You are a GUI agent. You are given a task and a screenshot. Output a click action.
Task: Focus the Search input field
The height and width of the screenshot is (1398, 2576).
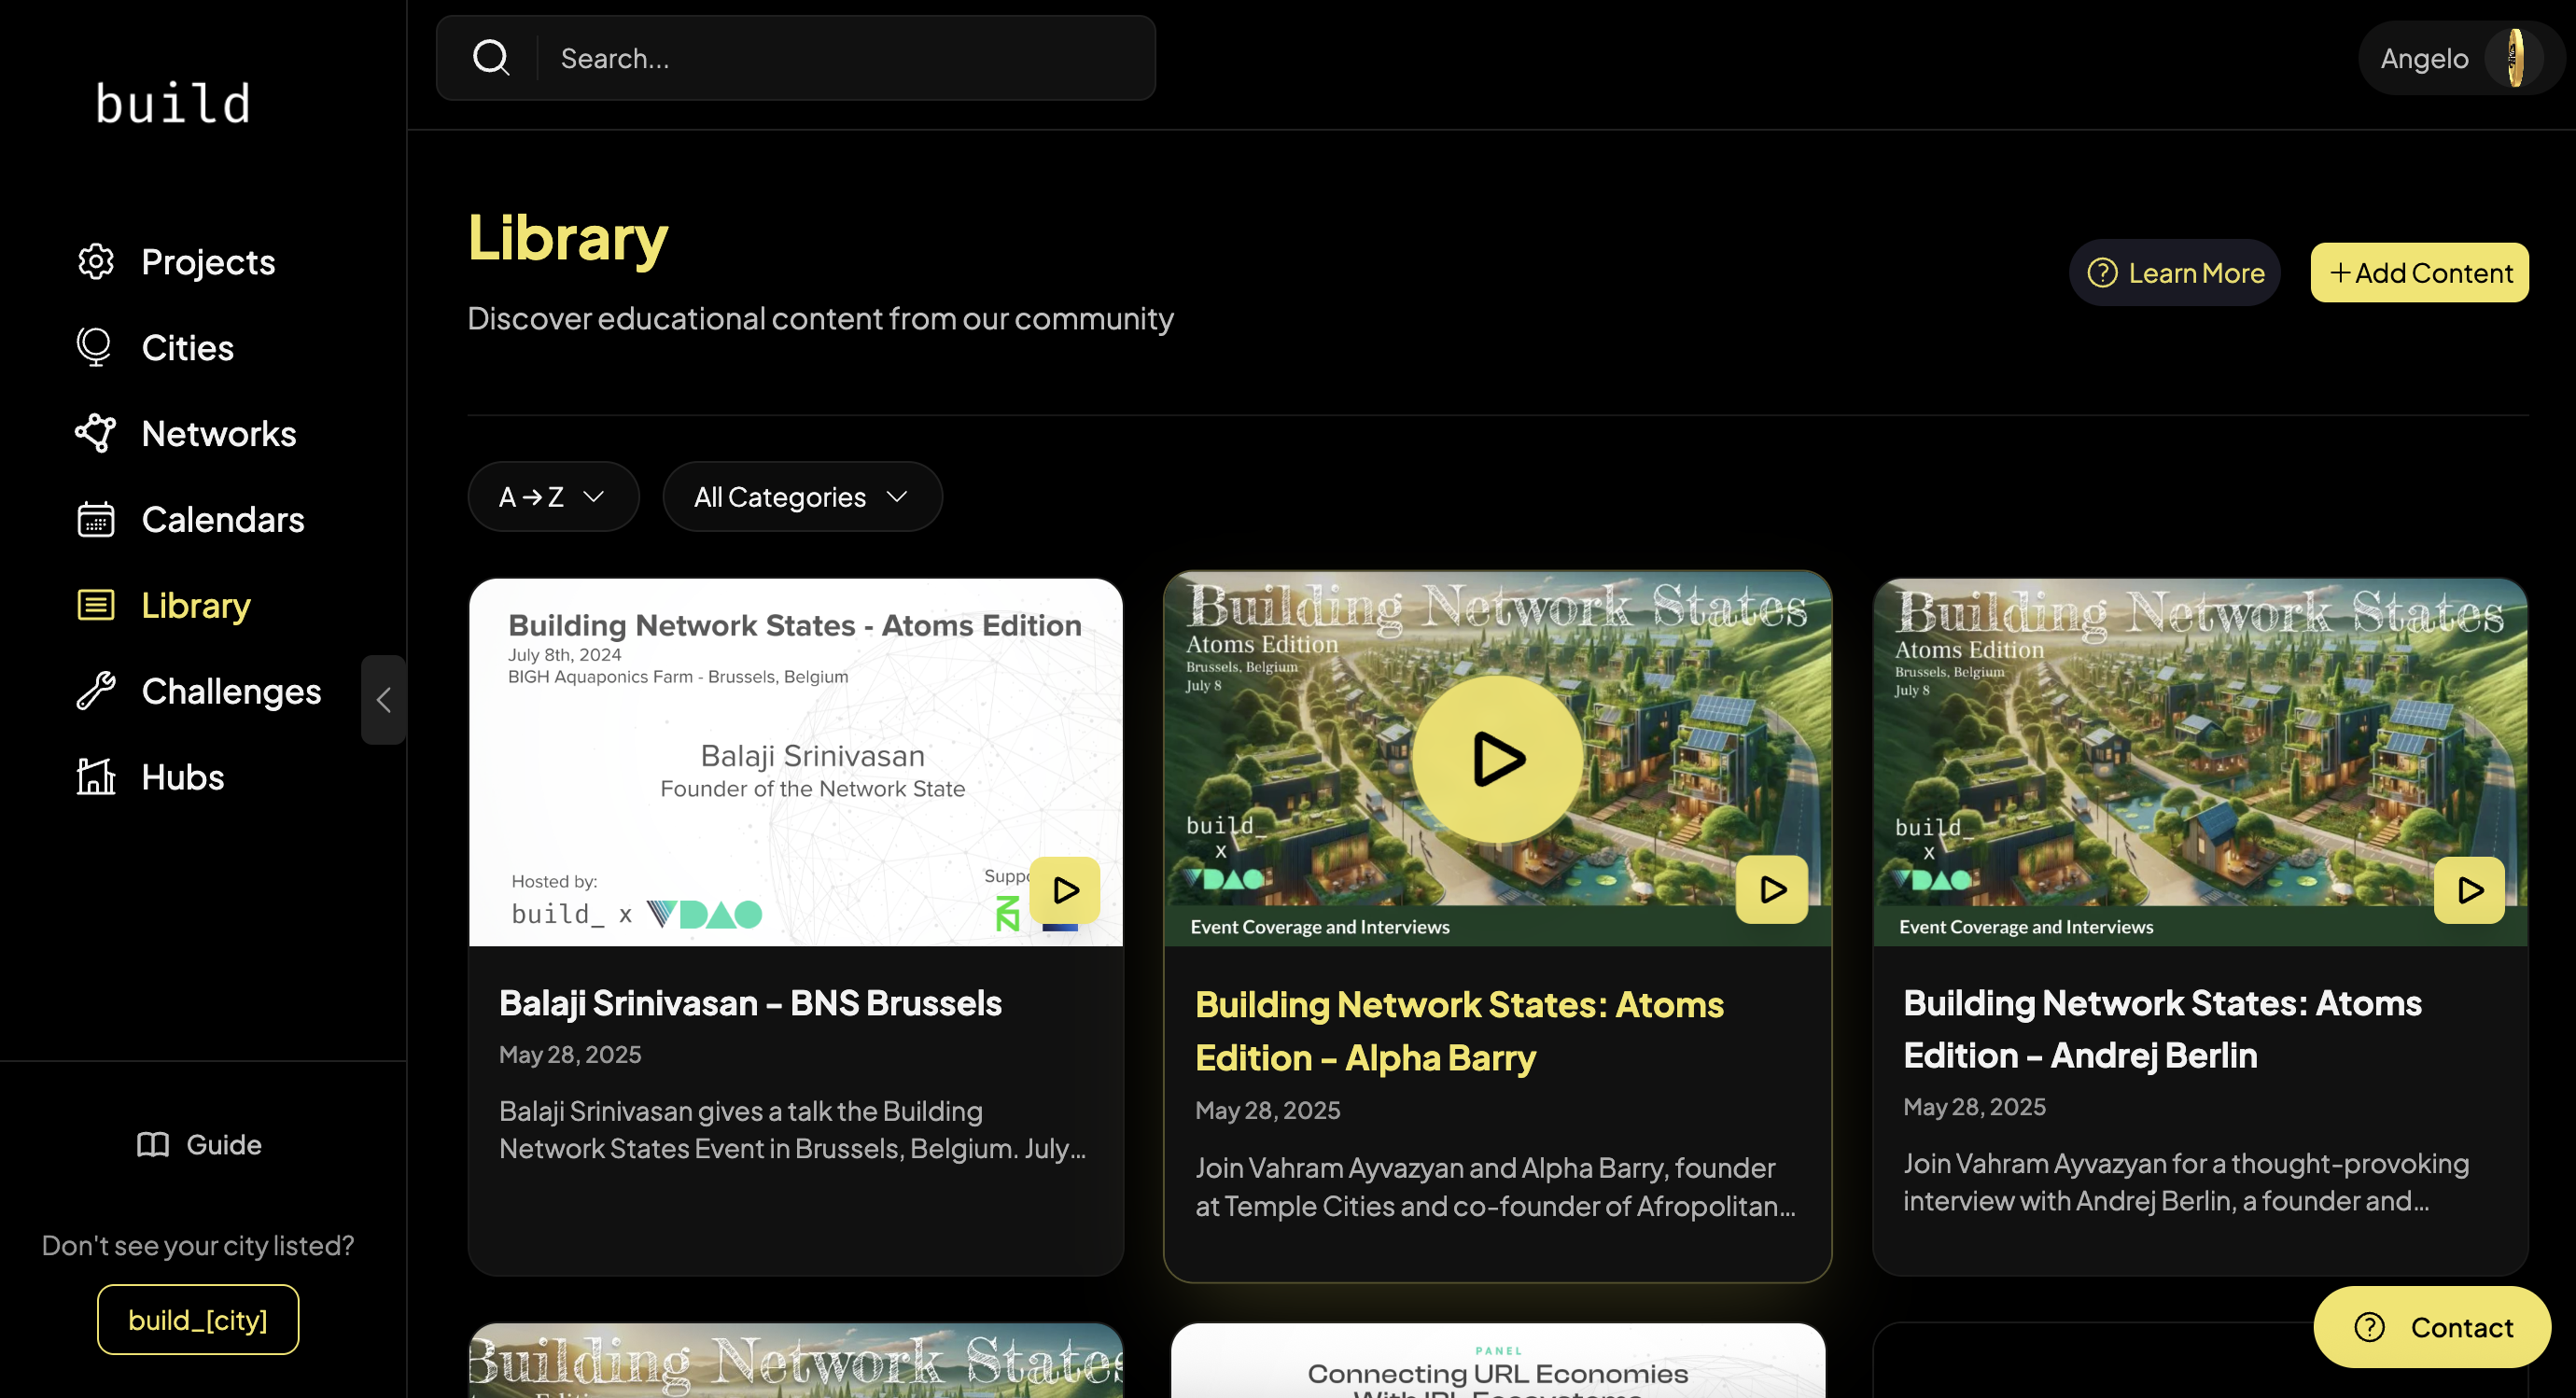point(845,58)
